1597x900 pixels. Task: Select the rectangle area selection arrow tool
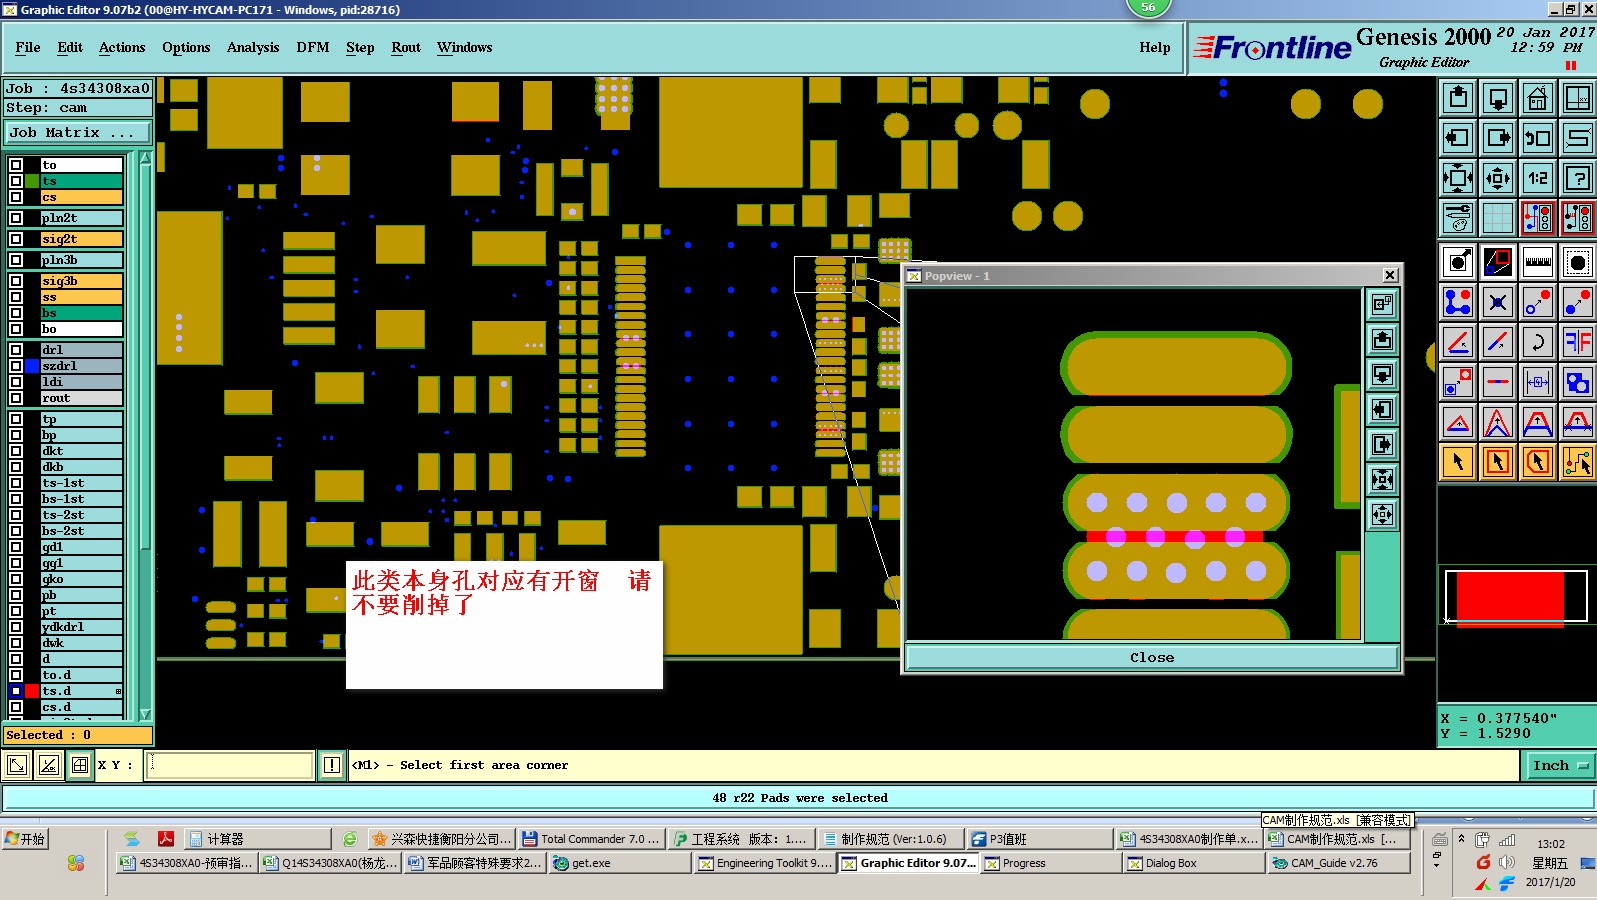(1498, 462)
